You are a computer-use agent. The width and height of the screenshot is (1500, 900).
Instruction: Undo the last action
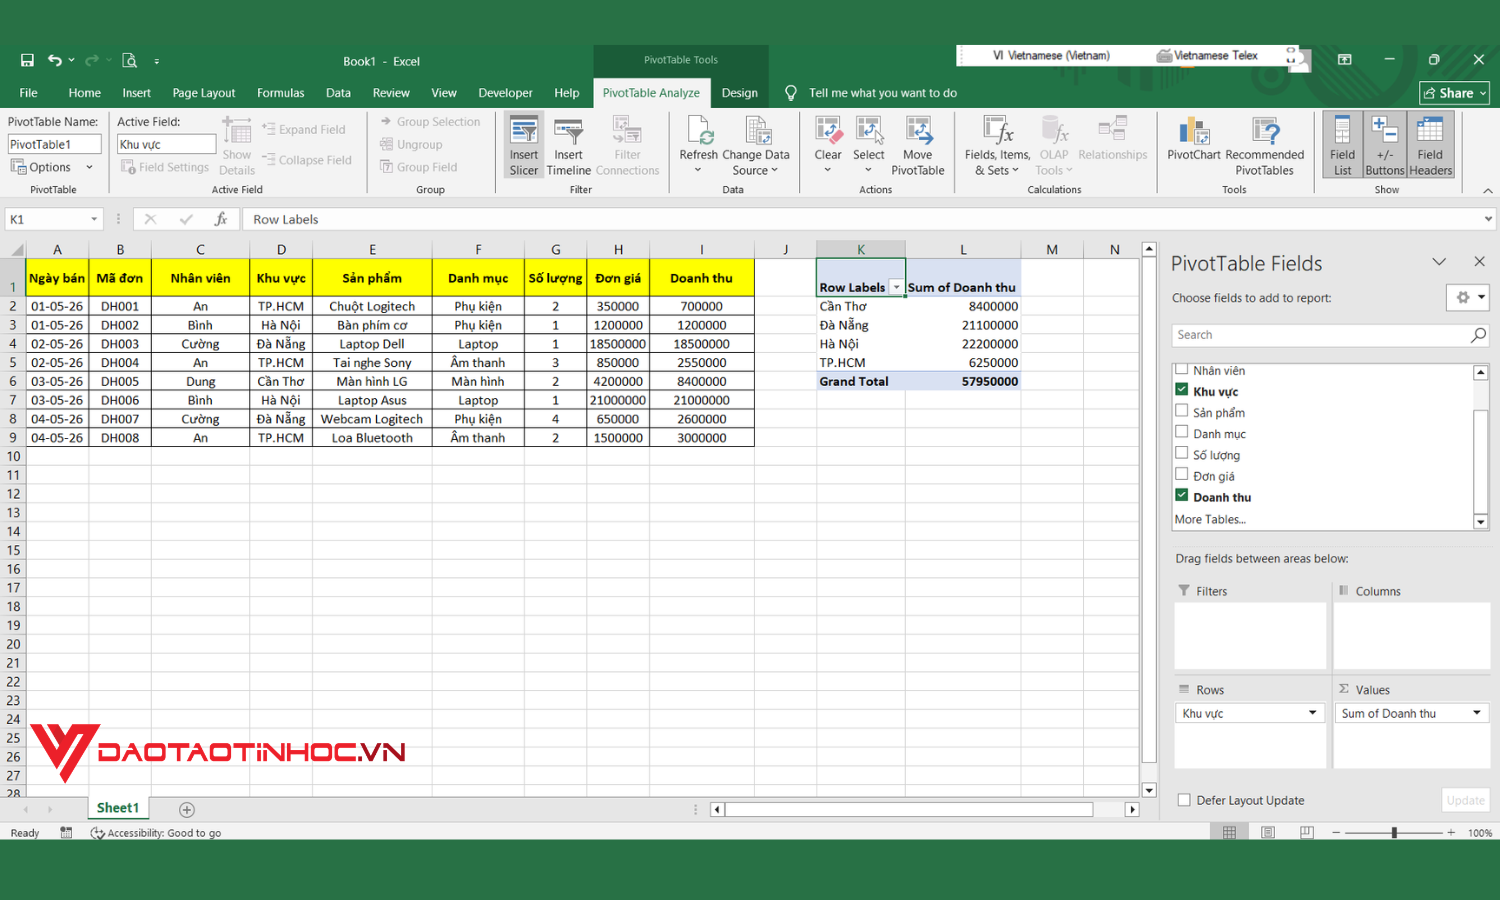coord(55,61)
